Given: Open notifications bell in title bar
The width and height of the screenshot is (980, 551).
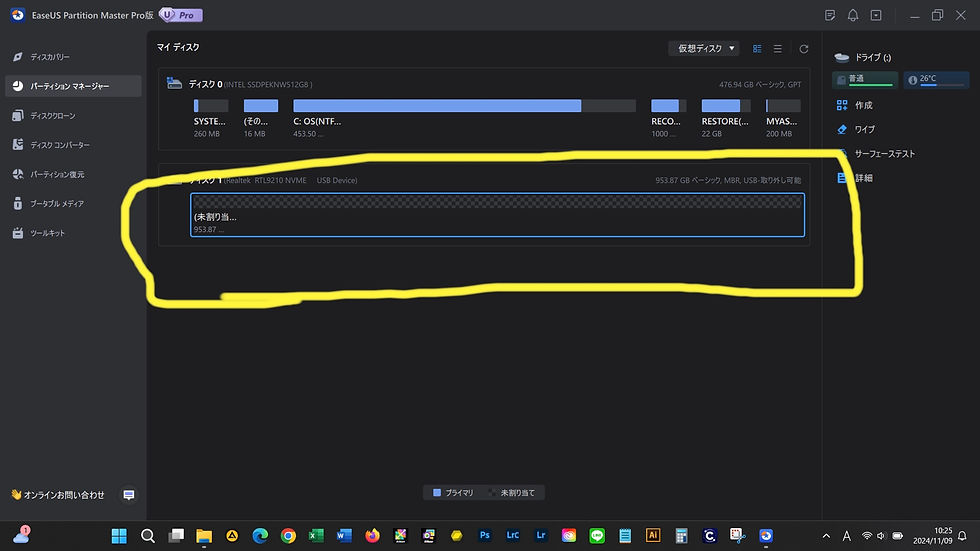Looking at the screenshot, I should (x=852, y=15).
